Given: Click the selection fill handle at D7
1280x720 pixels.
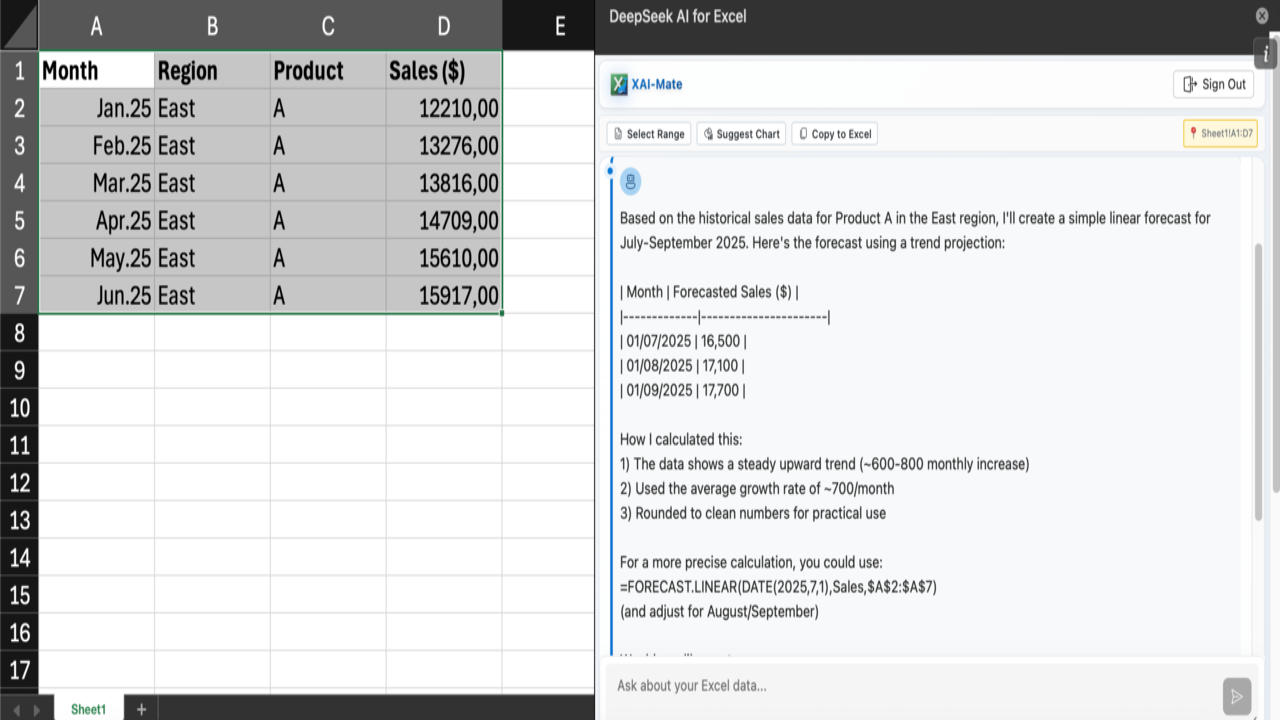Looking at the screenshot, I should coord(502,313).
